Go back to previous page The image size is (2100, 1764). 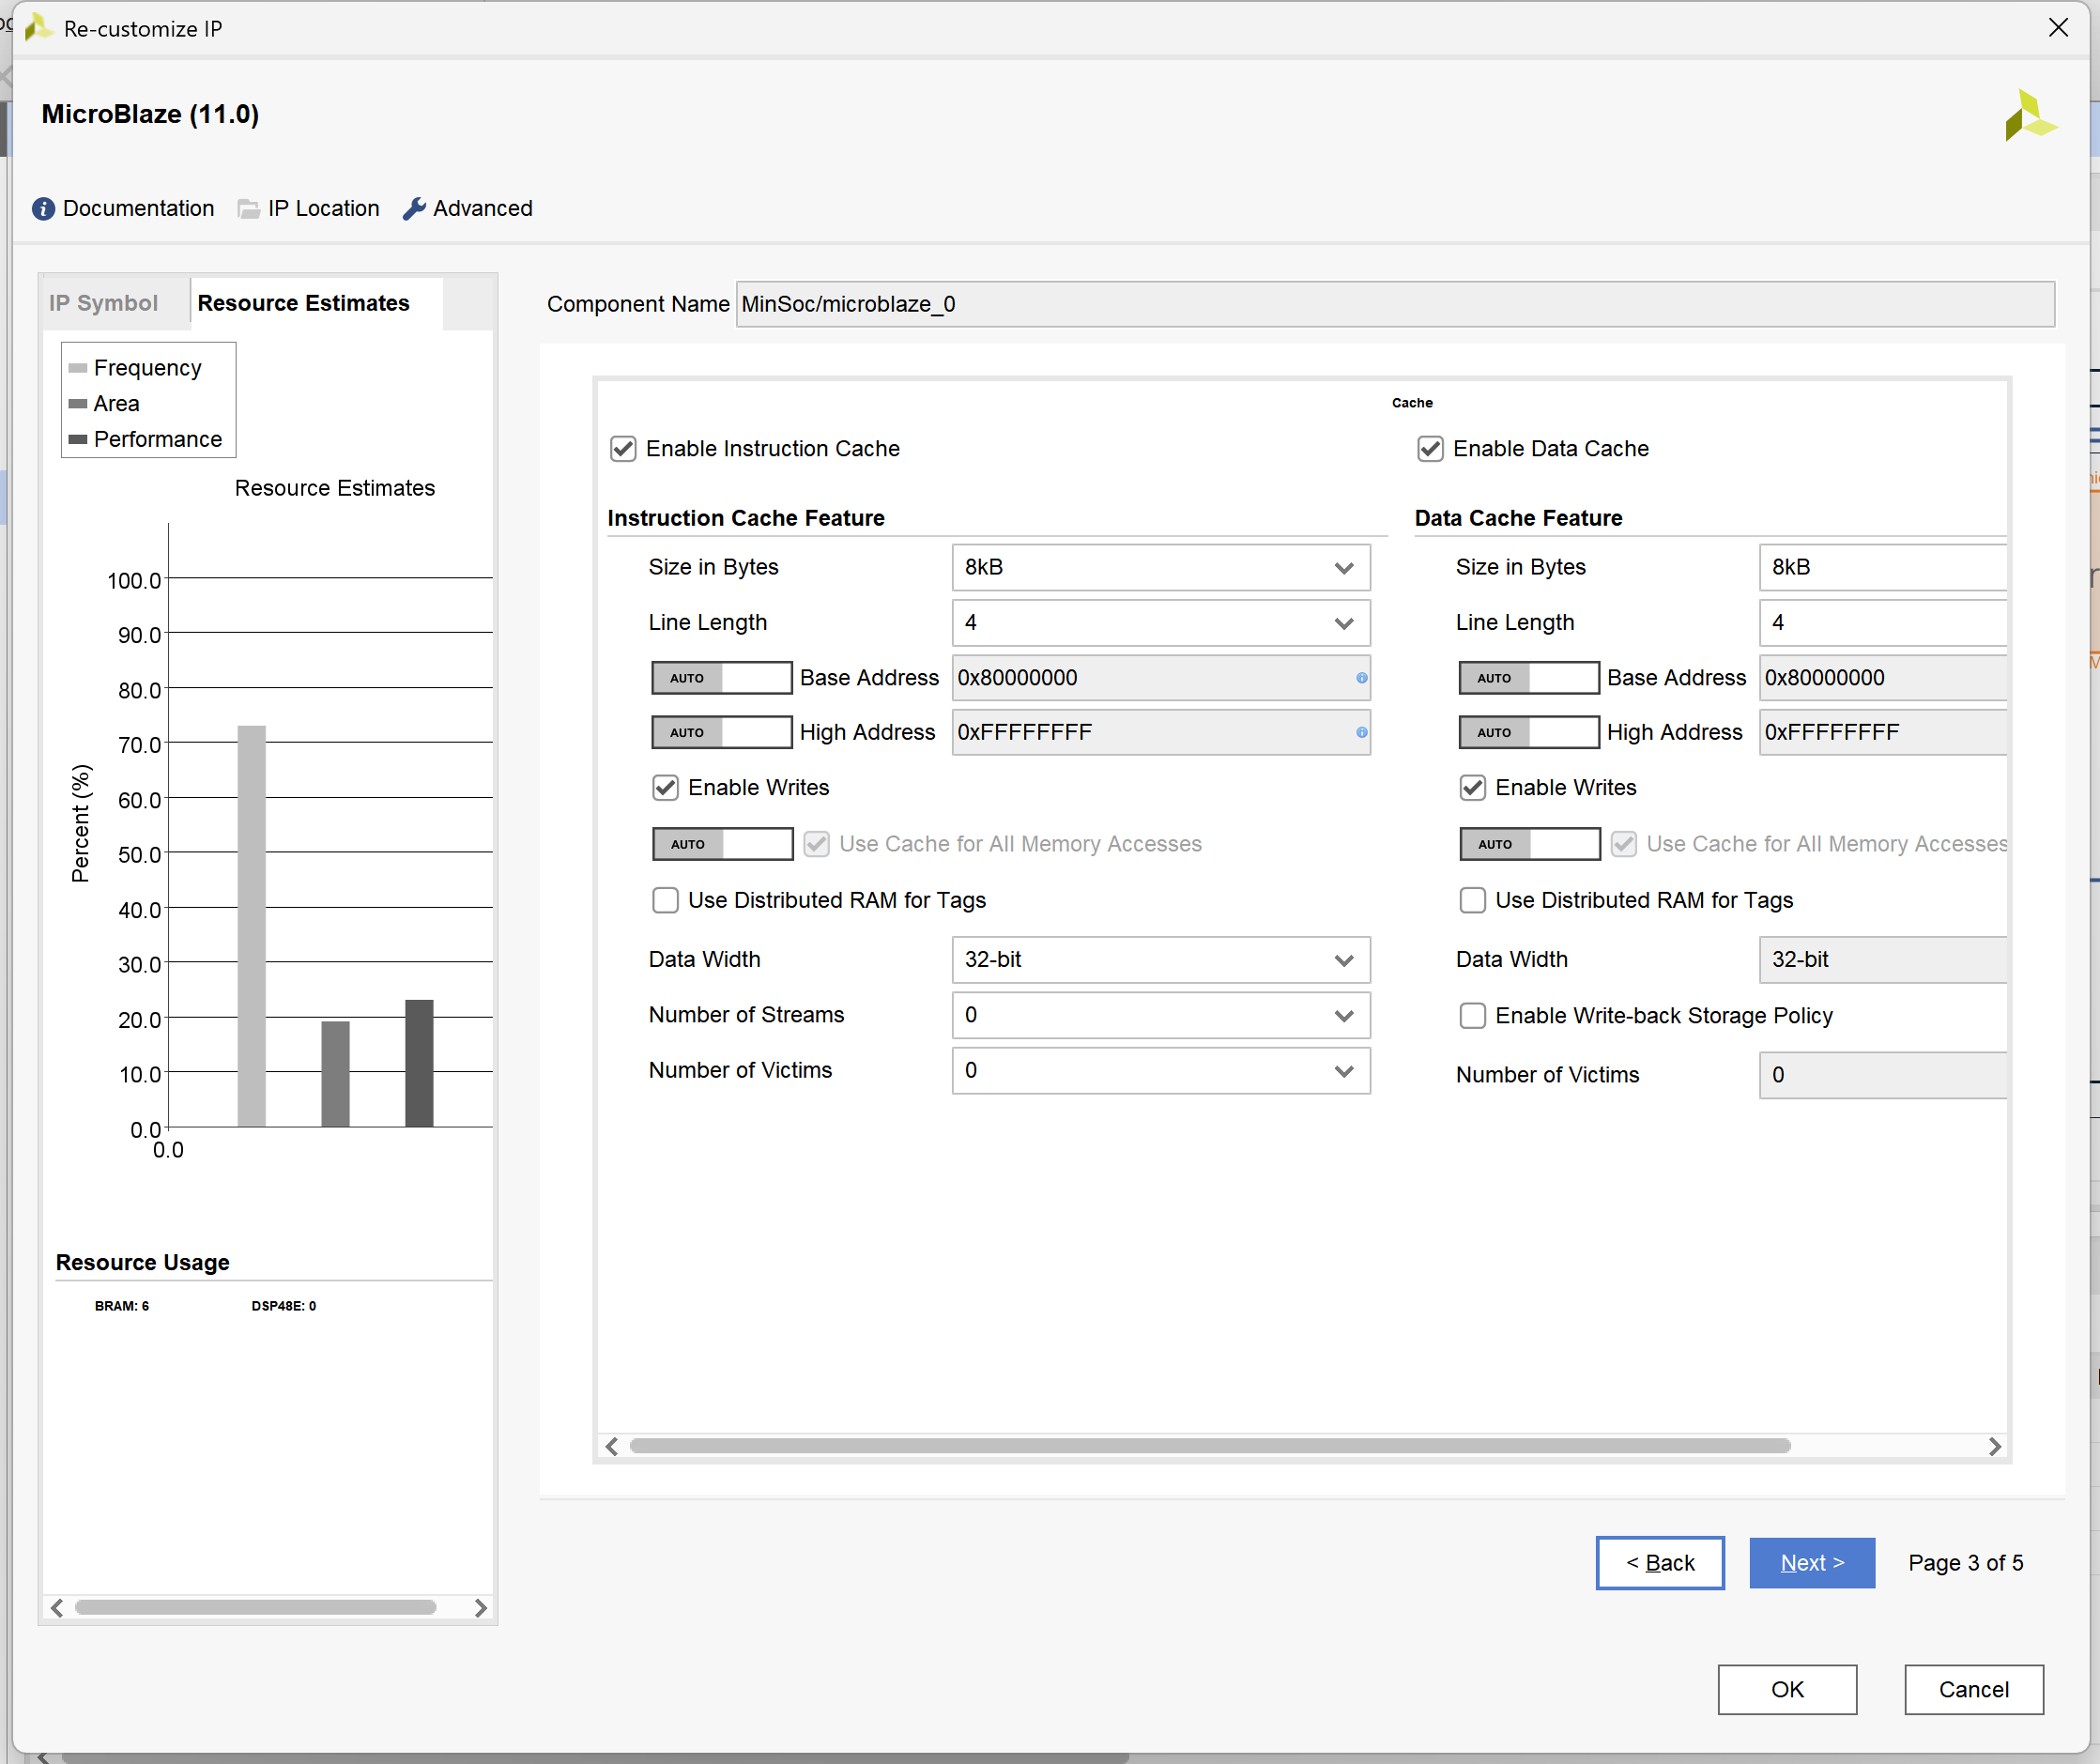[x=1660, y=1562]
